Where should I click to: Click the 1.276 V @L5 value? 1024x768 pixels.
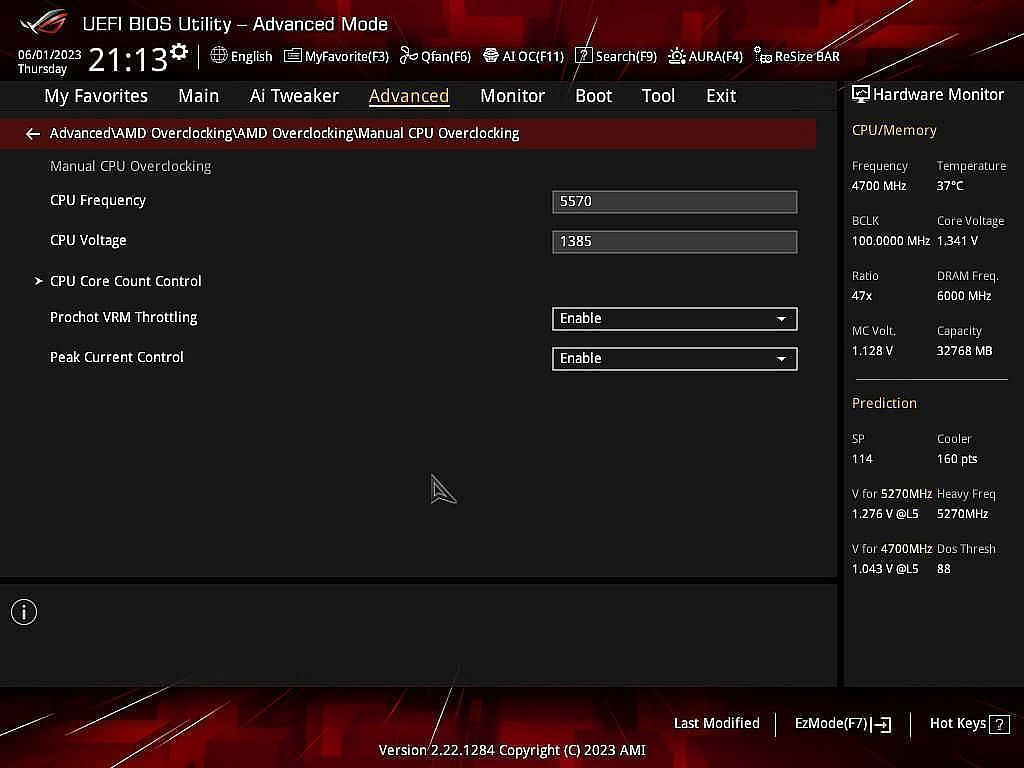(x=885, y=514)
